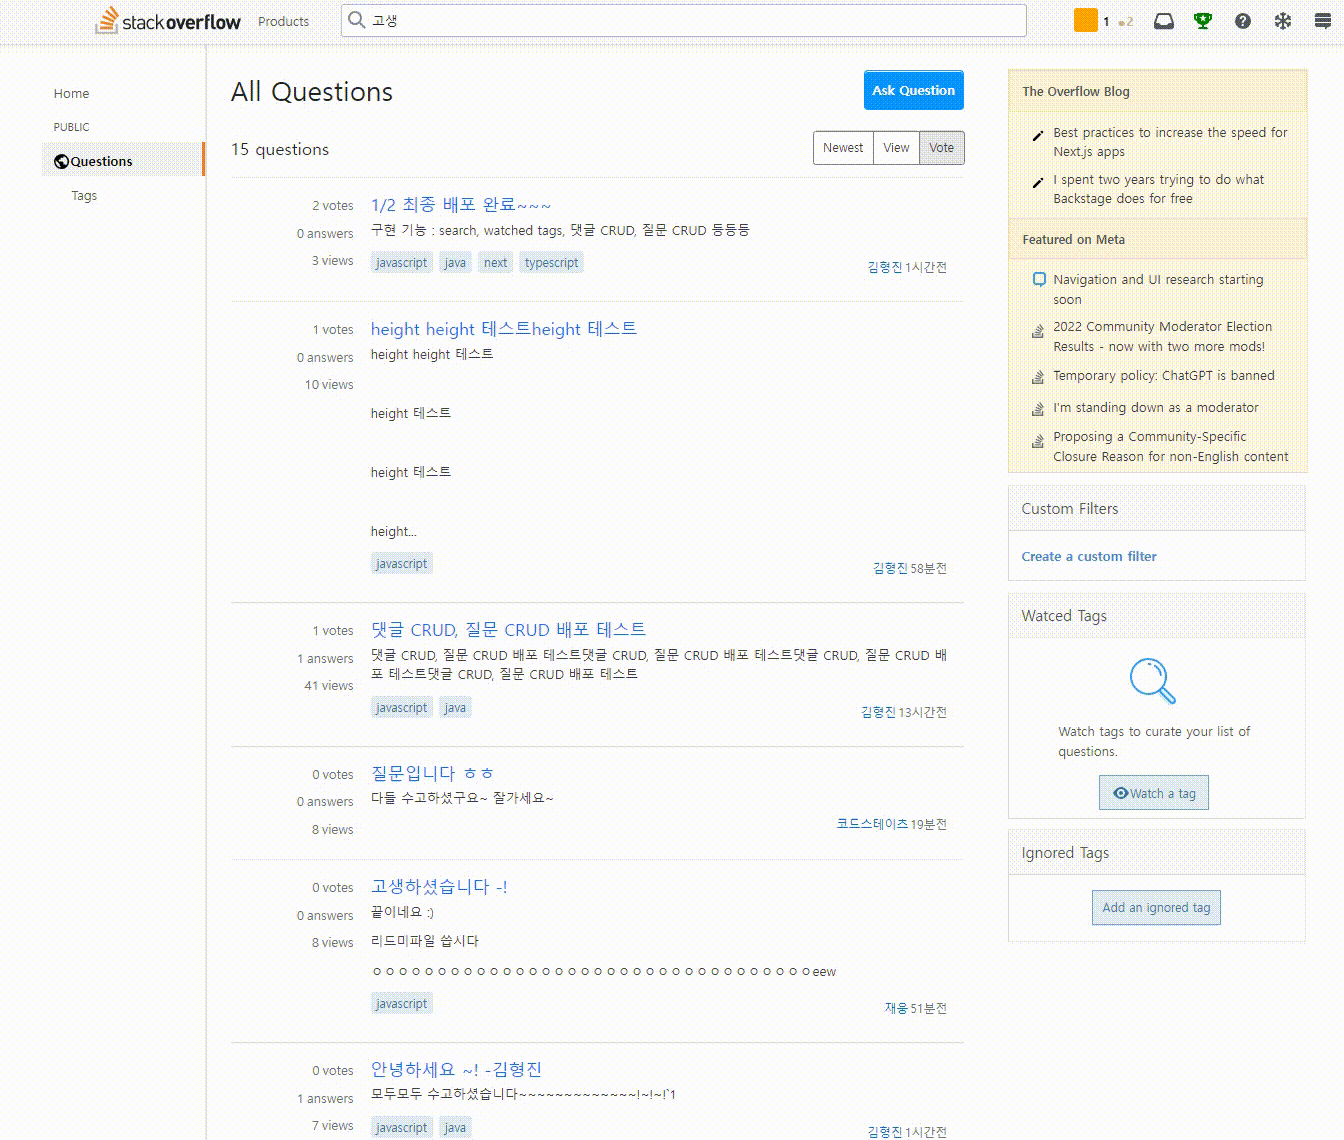Click the Stack Overflow logo
Screen dimensions: 1344x1140
pos(166,20)
